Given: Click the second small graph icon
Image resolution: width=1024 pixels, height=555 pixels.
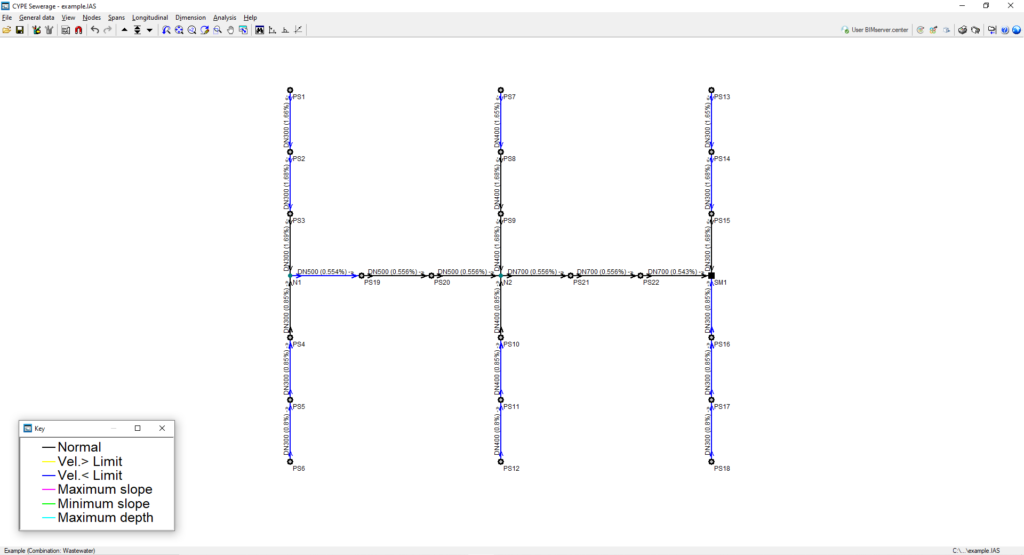Looking at the screenshot, I should click(285, 30).
